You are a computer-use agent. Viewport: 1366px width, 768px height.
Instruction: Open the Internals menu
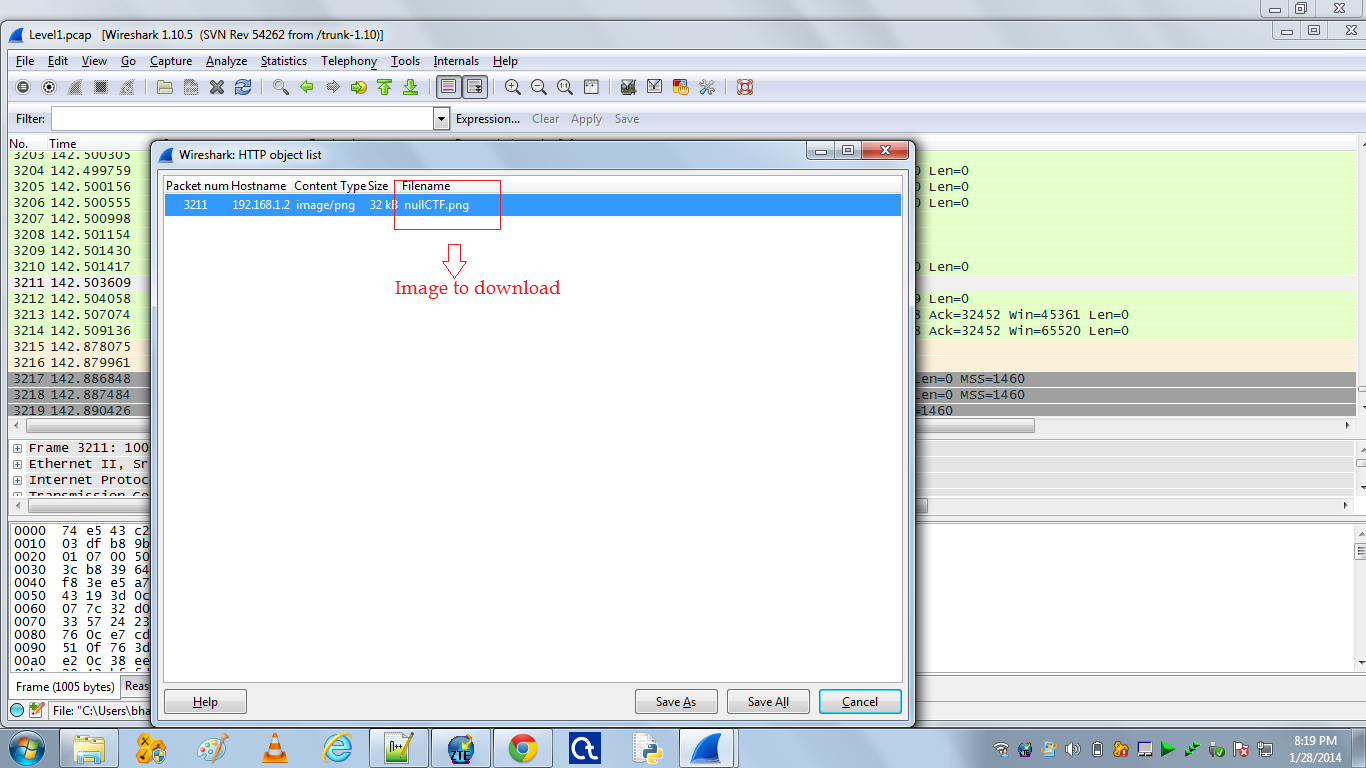(x=456, y=61)
